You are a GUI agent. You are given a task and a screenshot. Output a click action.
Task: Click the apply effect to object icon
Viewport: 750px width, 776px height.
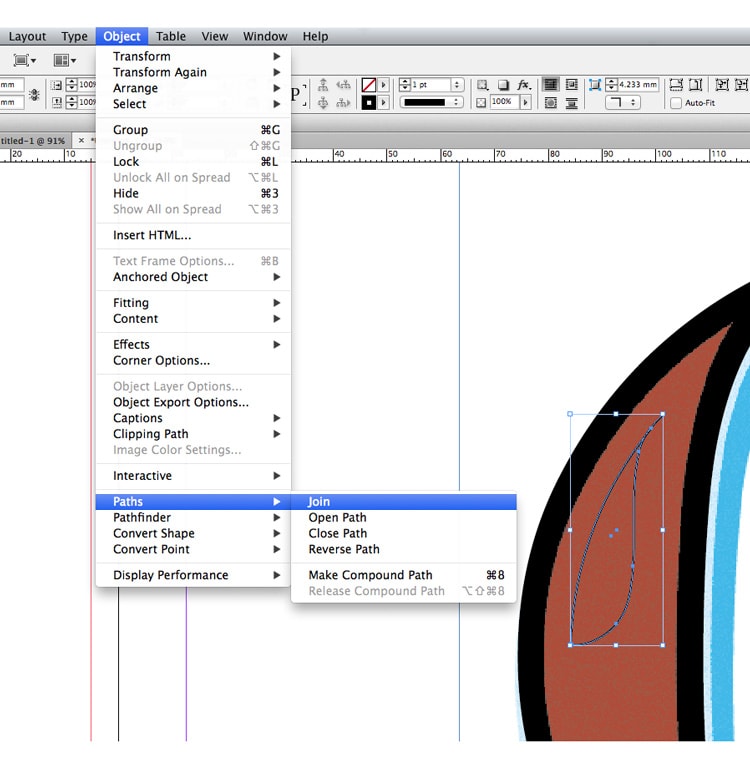click(x=483, y=85)
